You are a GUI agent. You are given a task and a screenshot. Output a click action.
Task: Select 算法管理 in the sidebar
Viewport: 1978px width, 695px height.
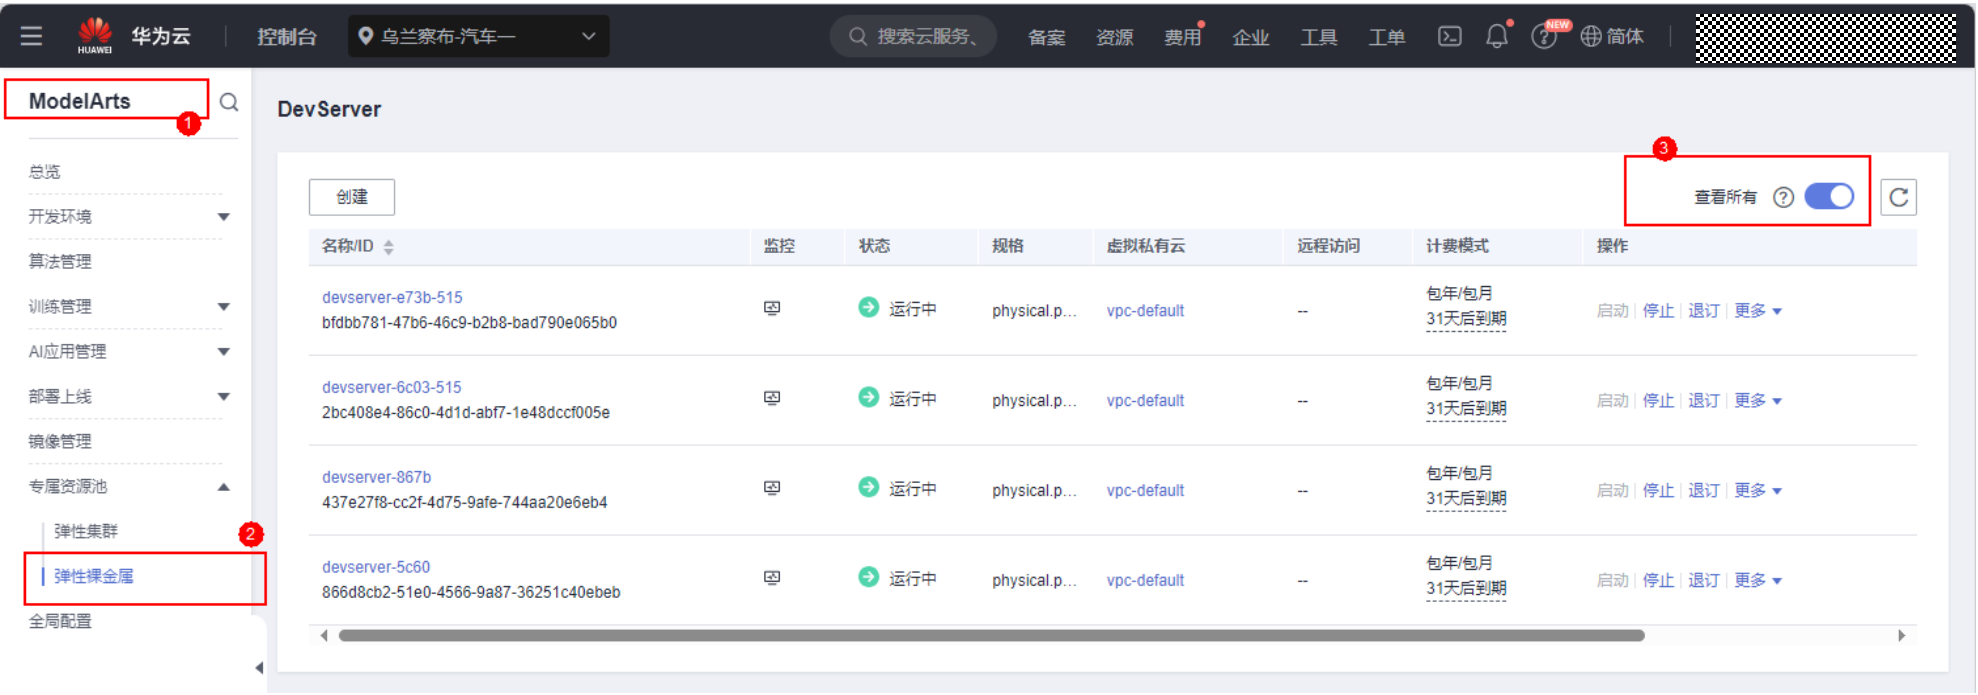pos(60,261)
